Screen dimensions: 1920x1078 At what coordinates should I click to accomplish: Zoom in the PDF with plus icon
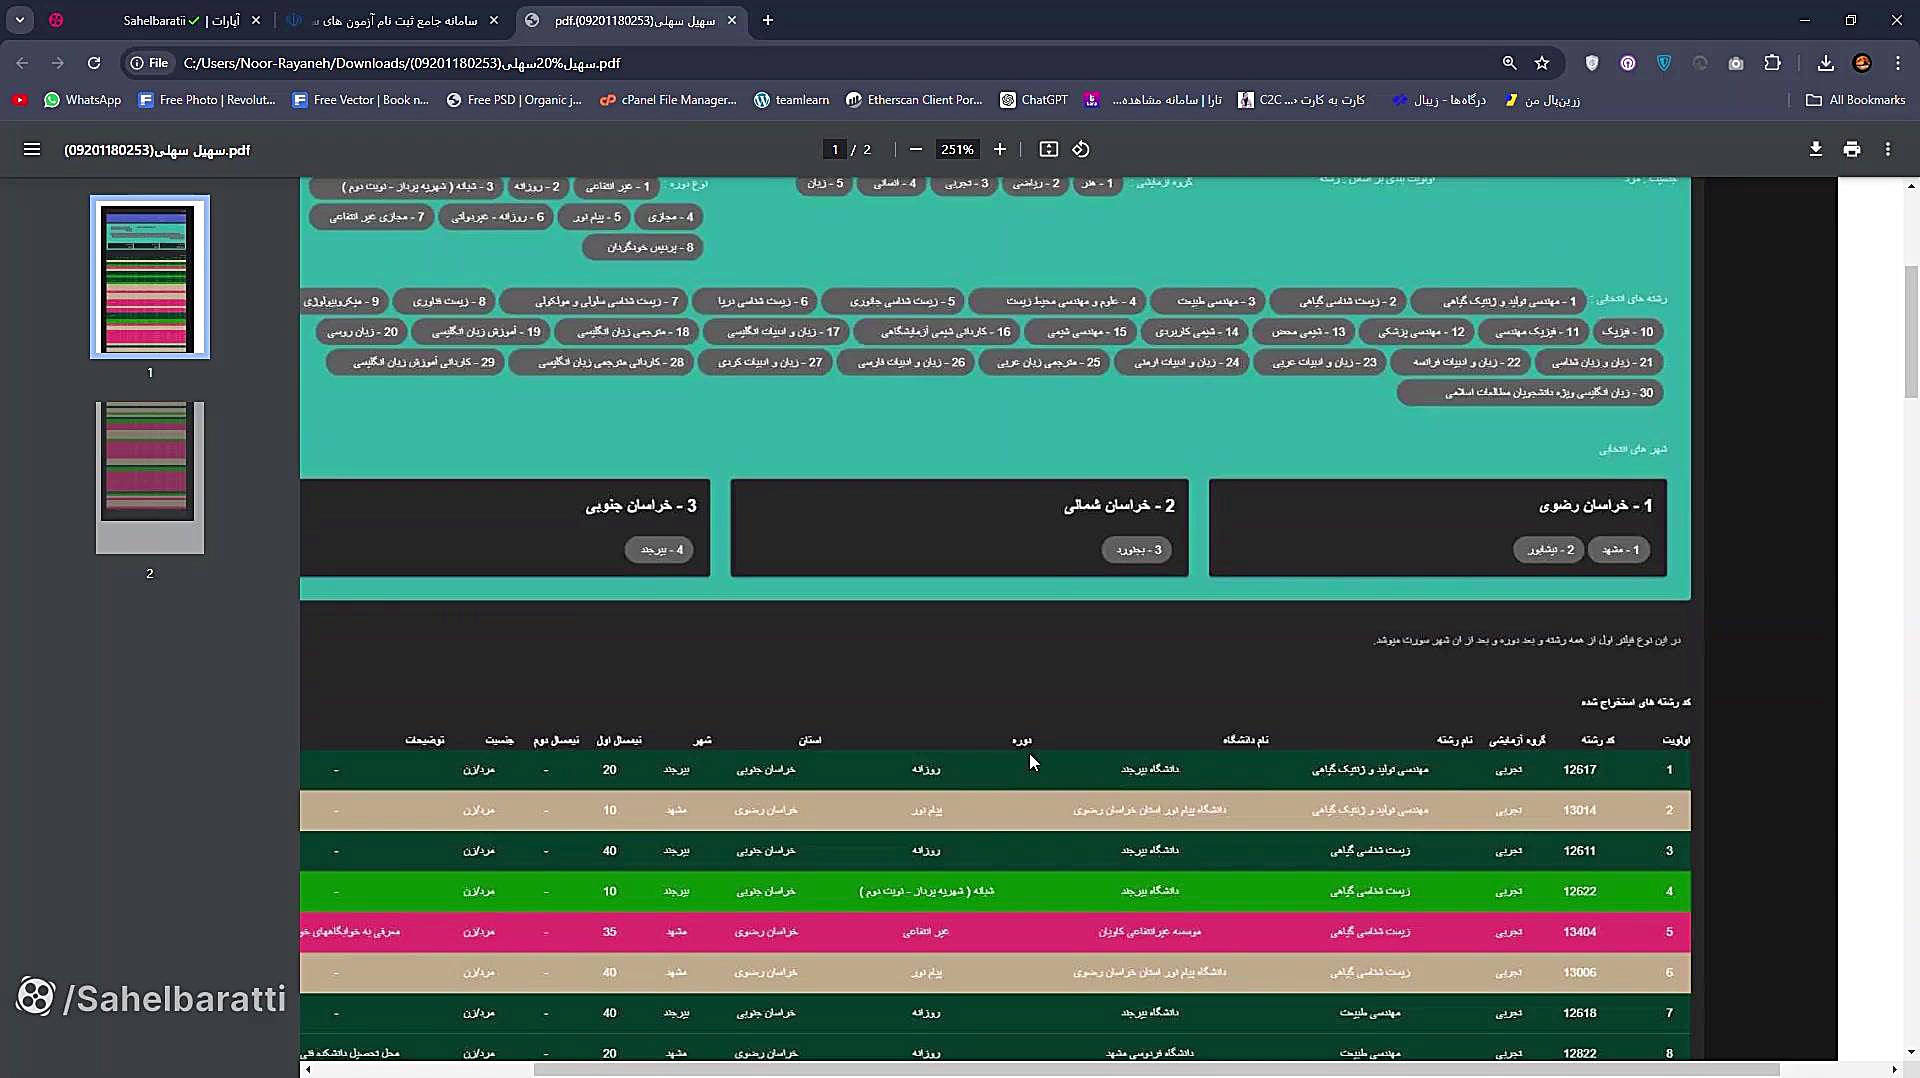[999, 149]
